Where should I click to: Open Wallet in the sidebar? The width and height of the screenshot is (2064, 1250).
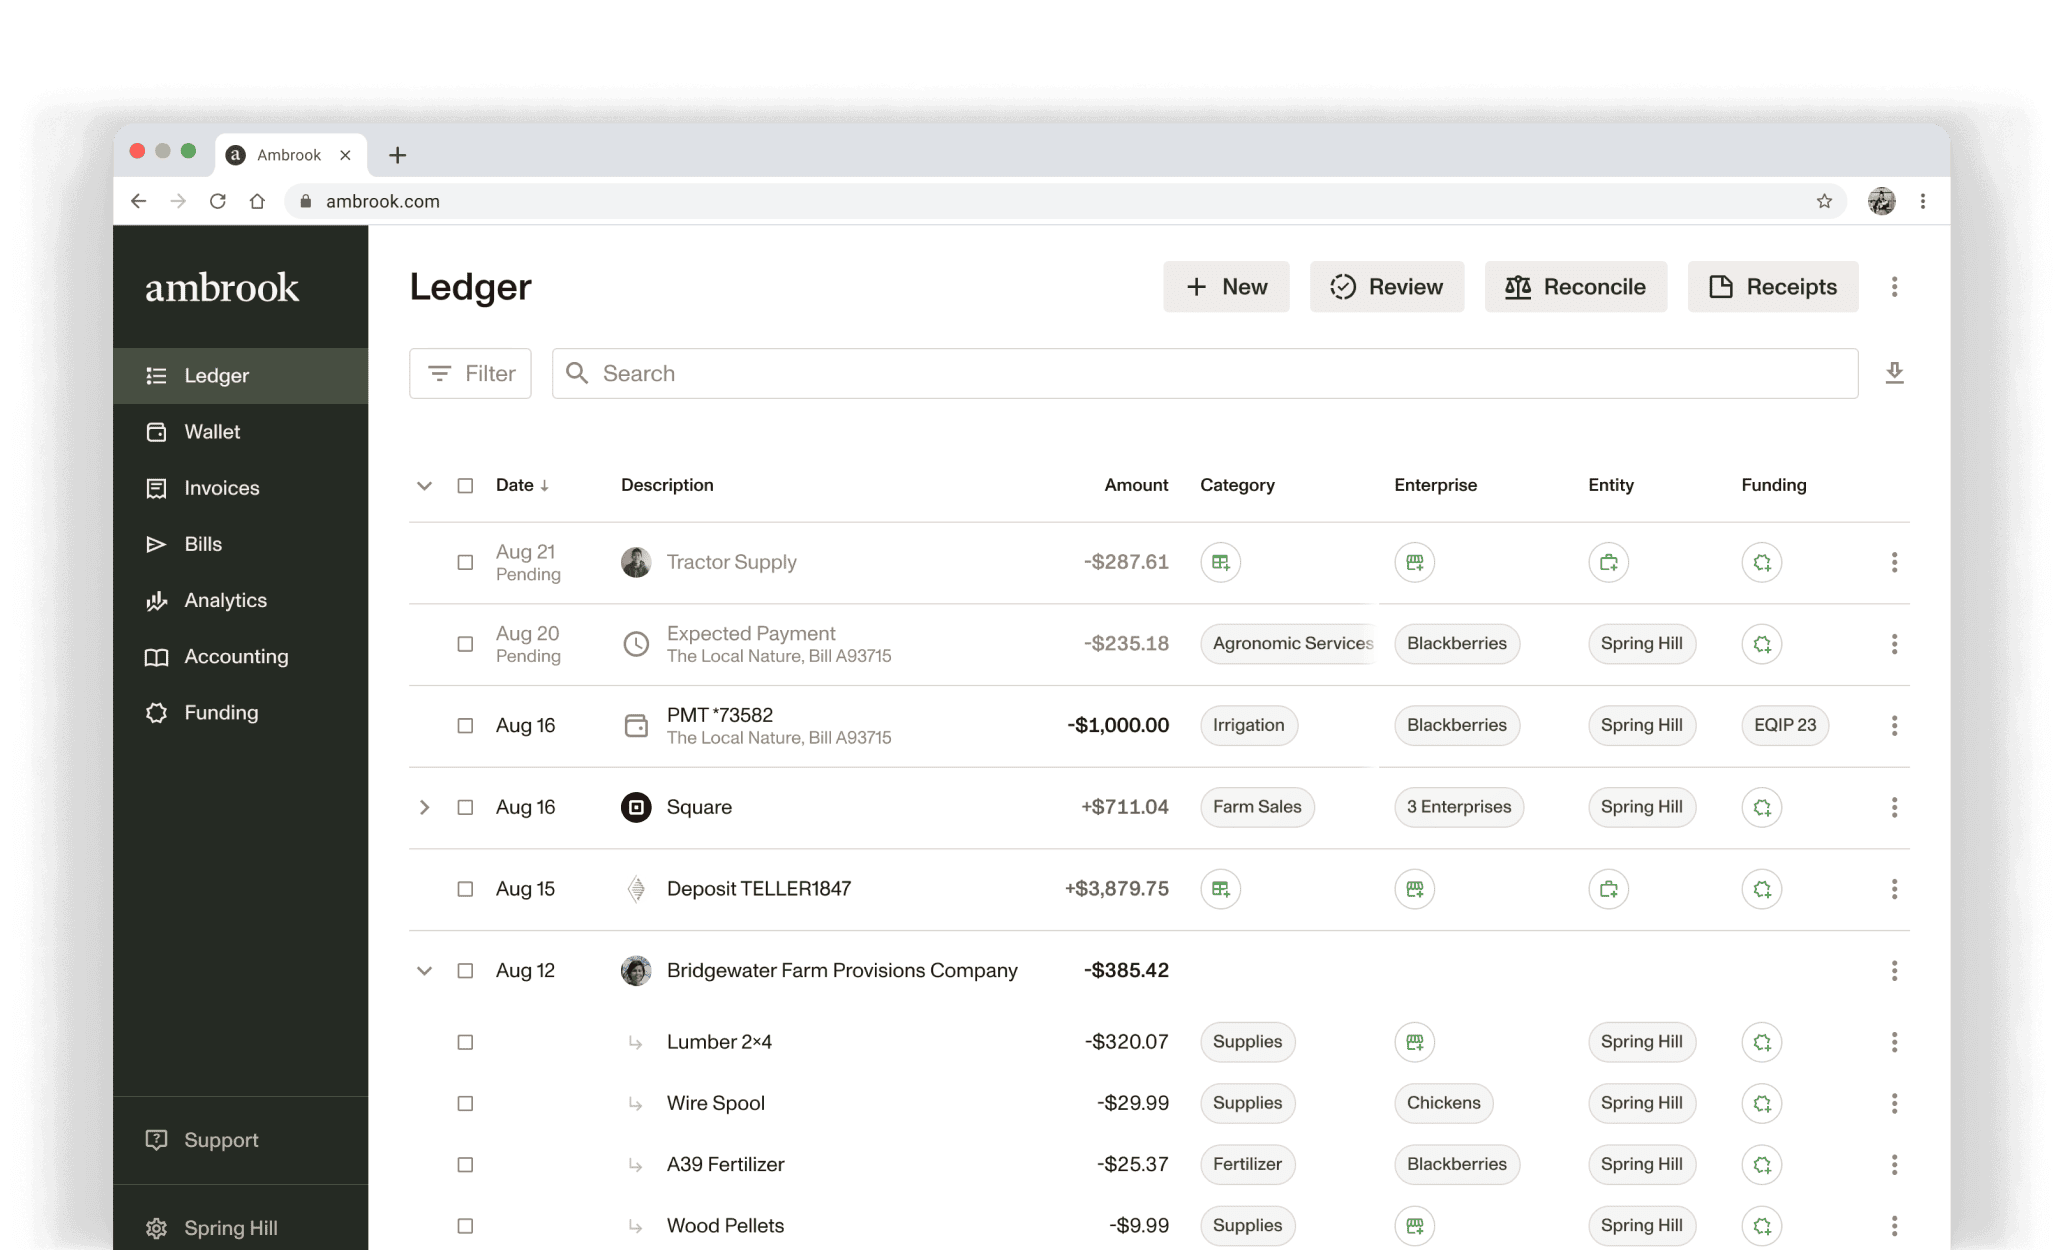click(x=212, y=432)
